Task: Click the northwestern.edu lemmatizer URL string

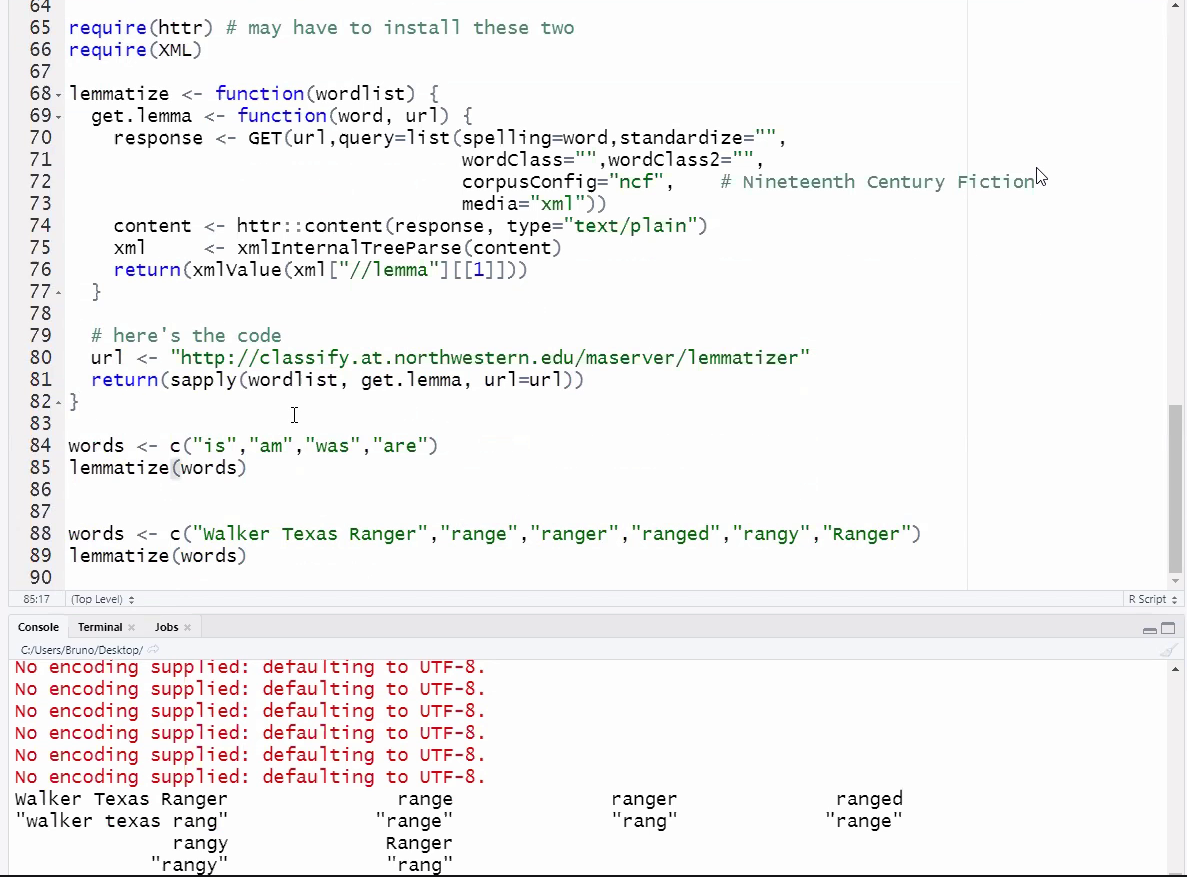Action: (x=490, y=357)
